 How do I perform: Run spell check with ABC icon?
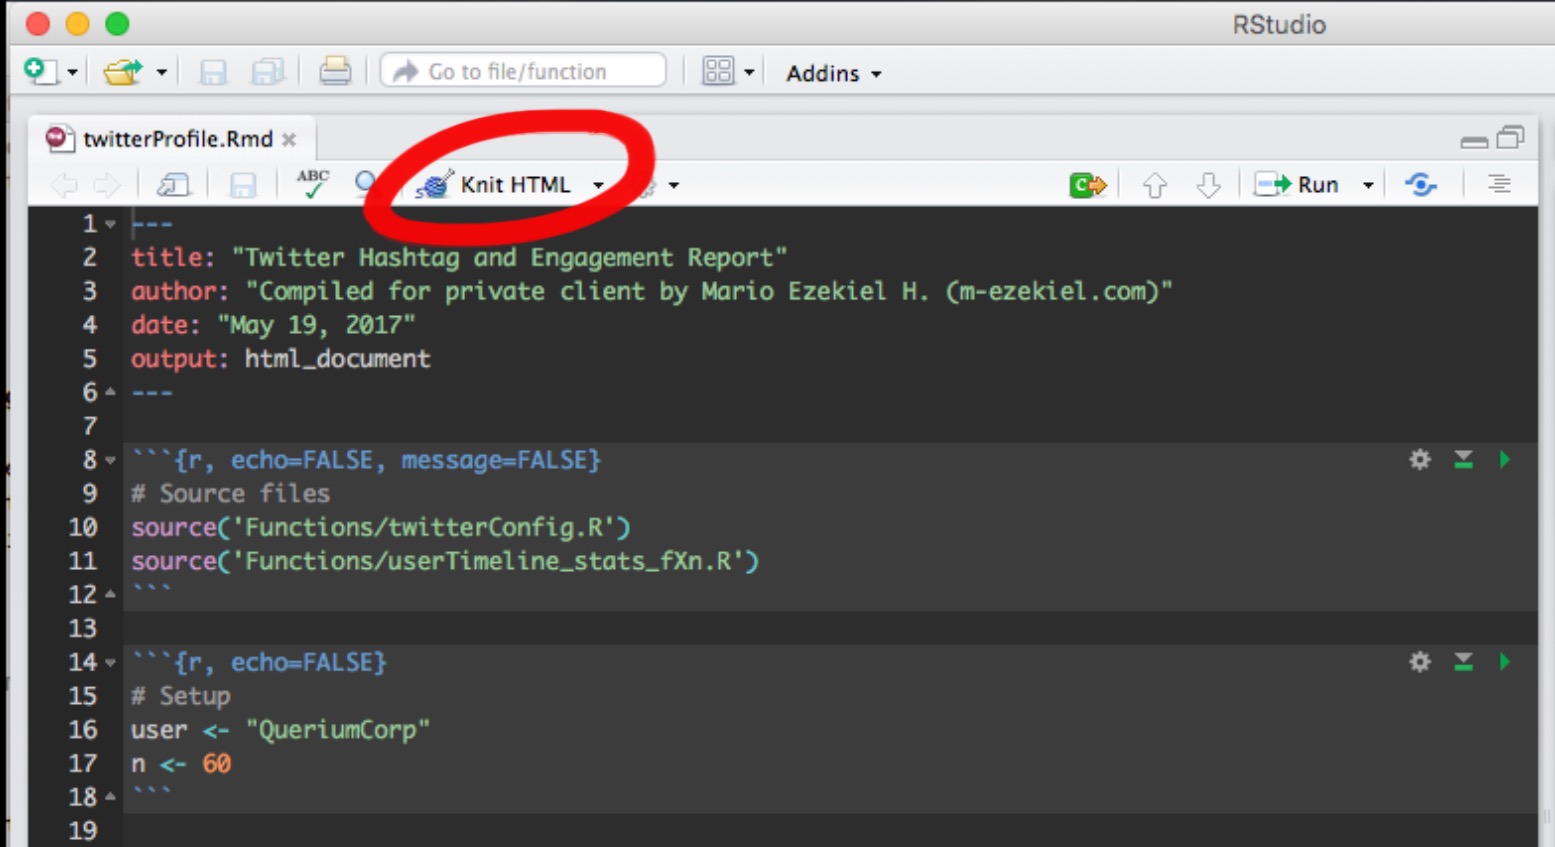point(313,183)
